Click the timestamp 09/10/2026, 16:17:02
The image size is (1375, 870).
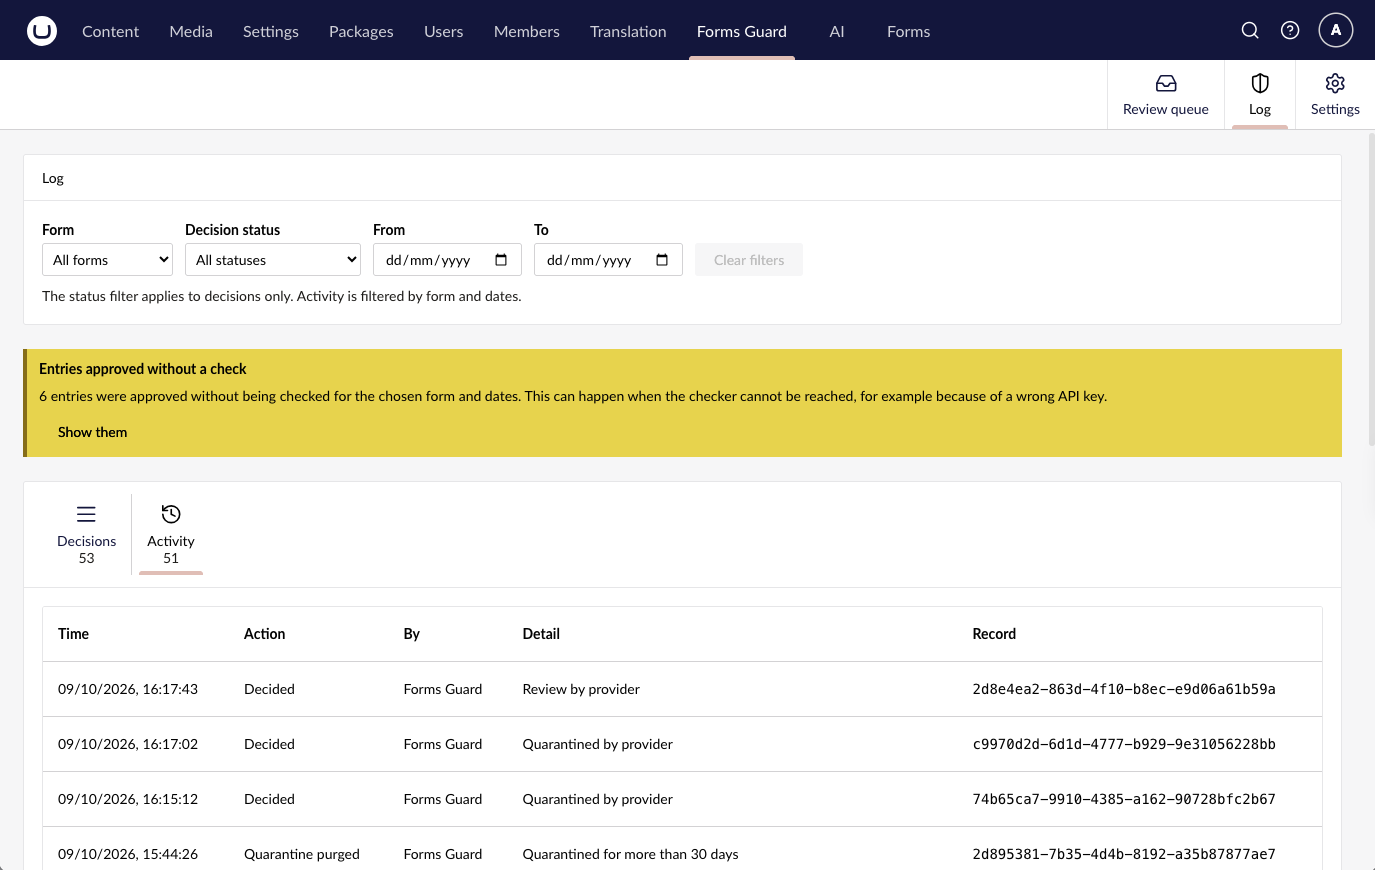pos(128,744)
